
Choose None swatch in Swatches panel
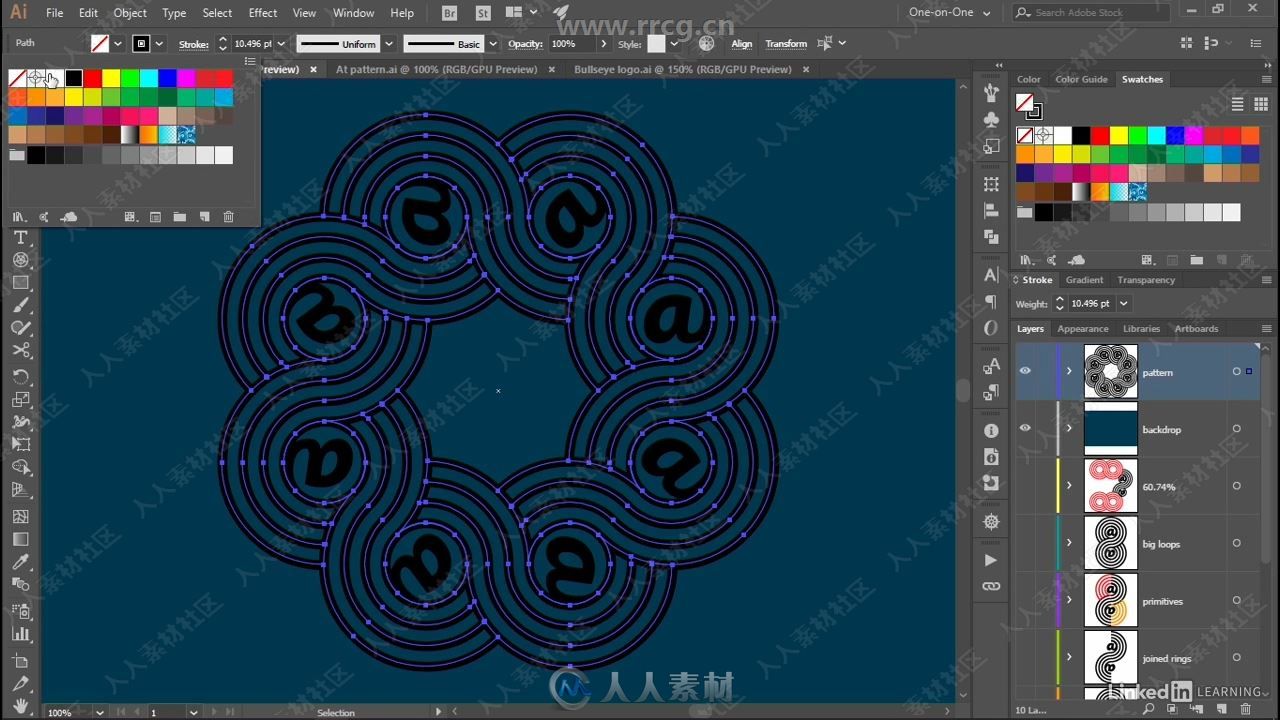[1025, 135]
